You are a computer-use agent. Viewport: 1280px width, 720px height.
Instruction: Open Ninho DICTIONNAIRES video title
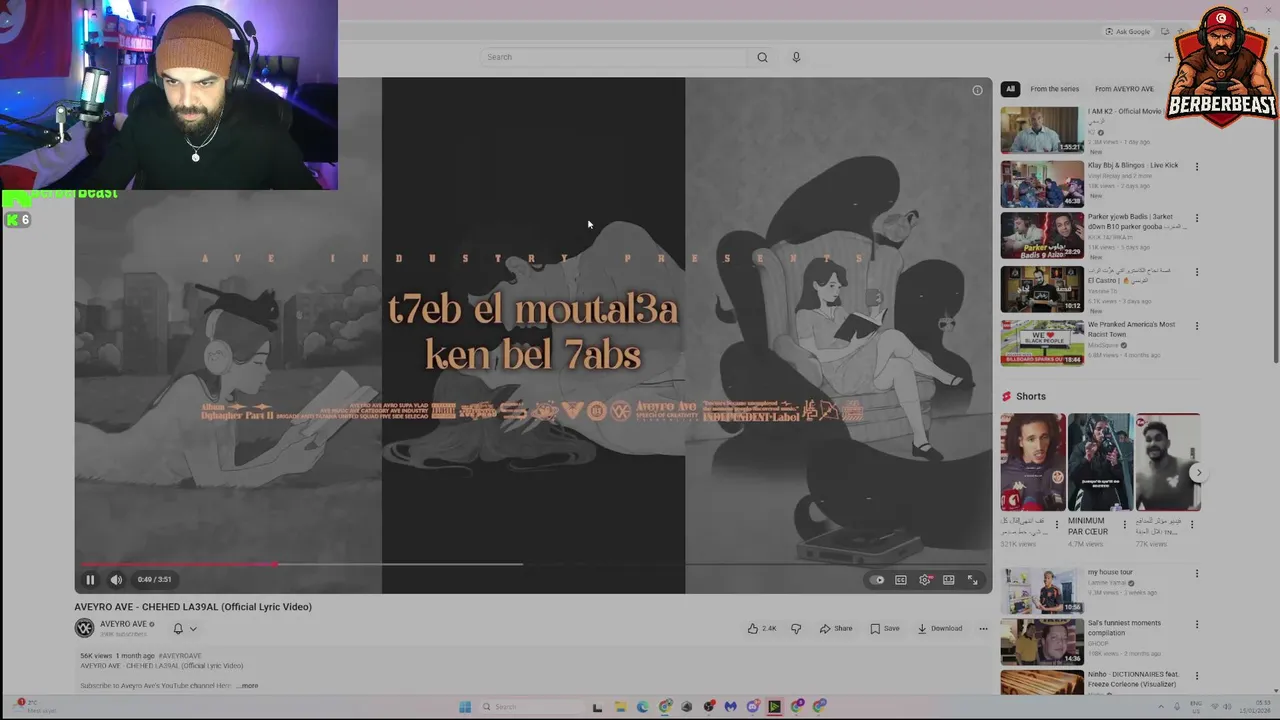[1136, 679]
